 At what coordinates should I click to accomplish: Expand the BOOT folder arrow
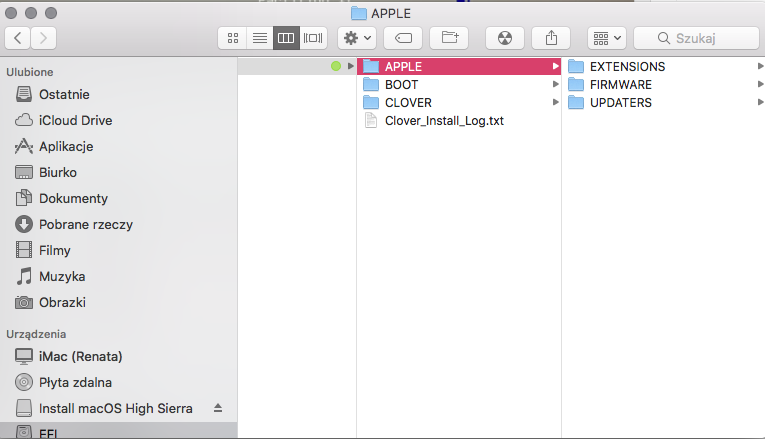[x=555, y=84]
